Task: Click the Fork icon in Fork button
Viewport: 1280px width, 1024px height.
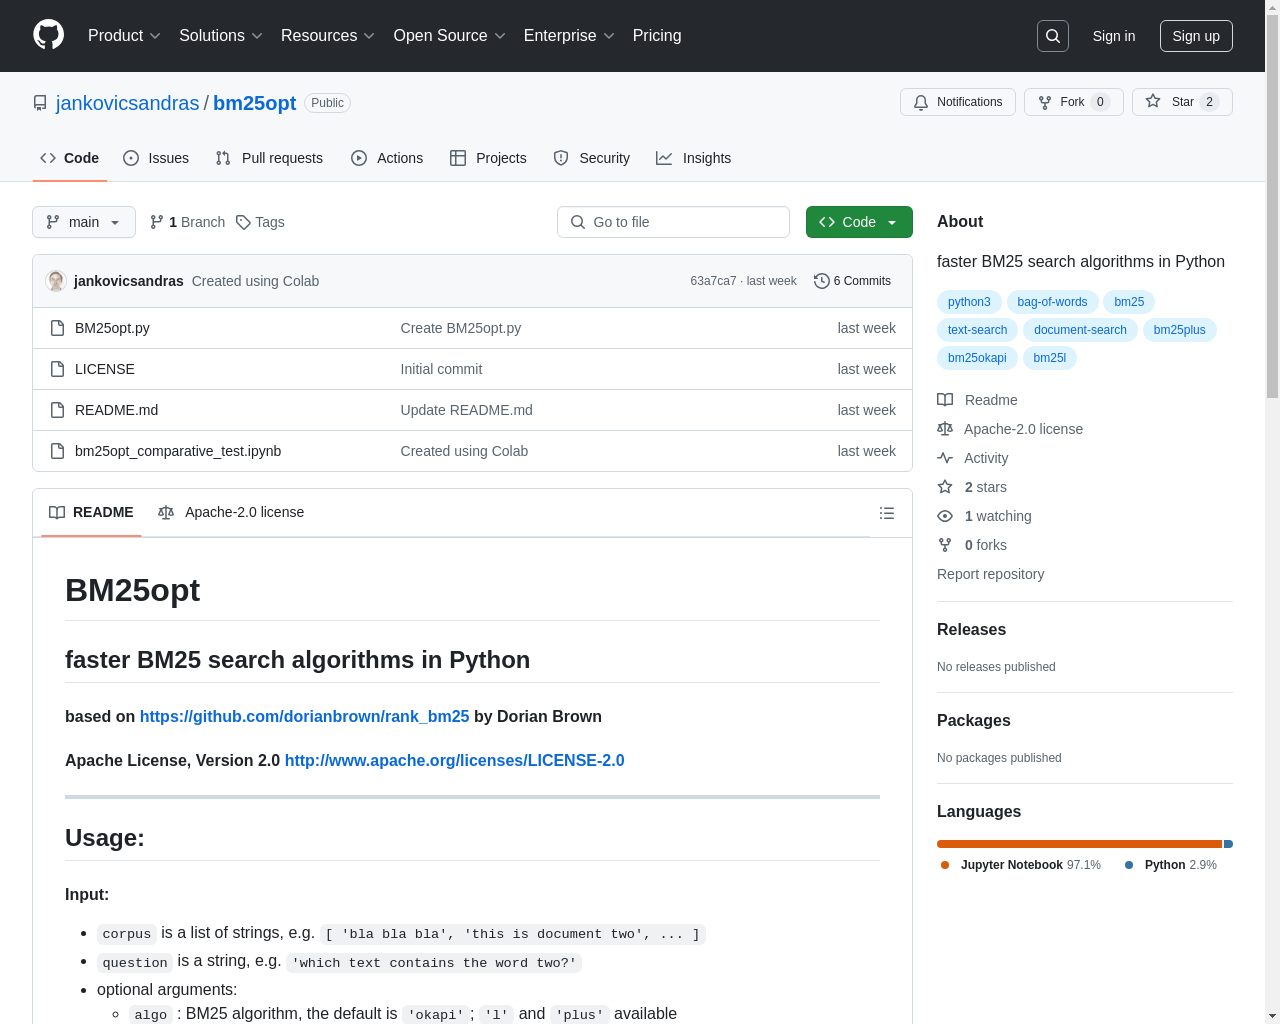Action: tap(1045, 102)
